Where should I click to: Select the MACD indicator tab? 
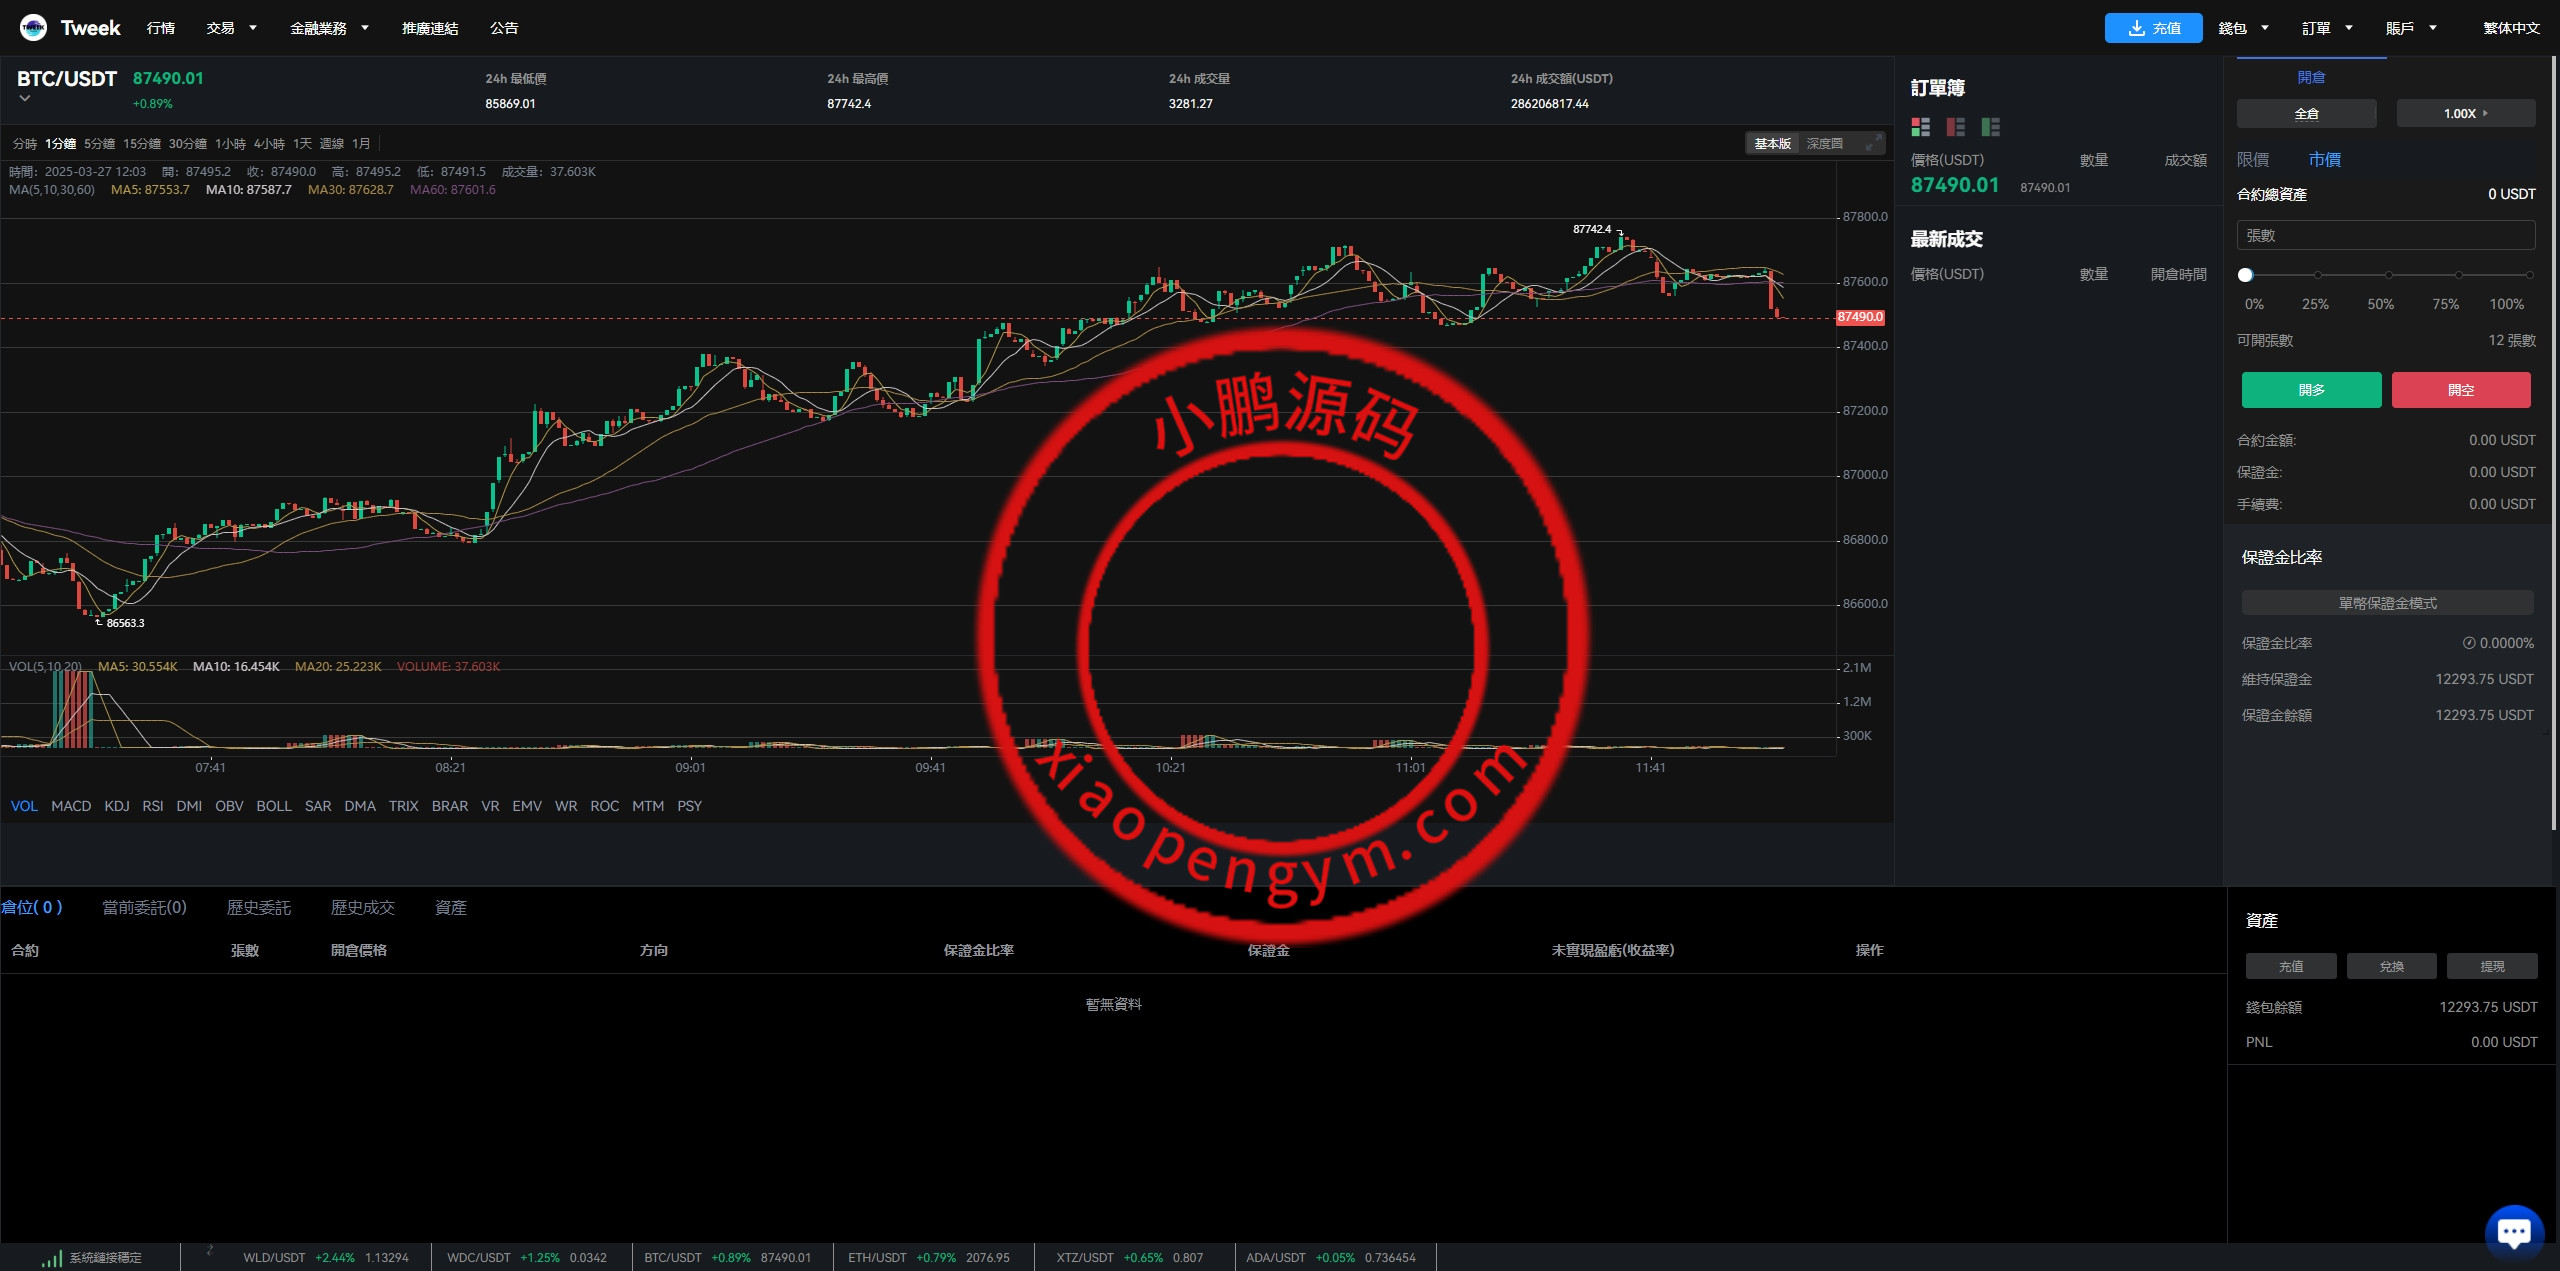[x=71, y=806]
